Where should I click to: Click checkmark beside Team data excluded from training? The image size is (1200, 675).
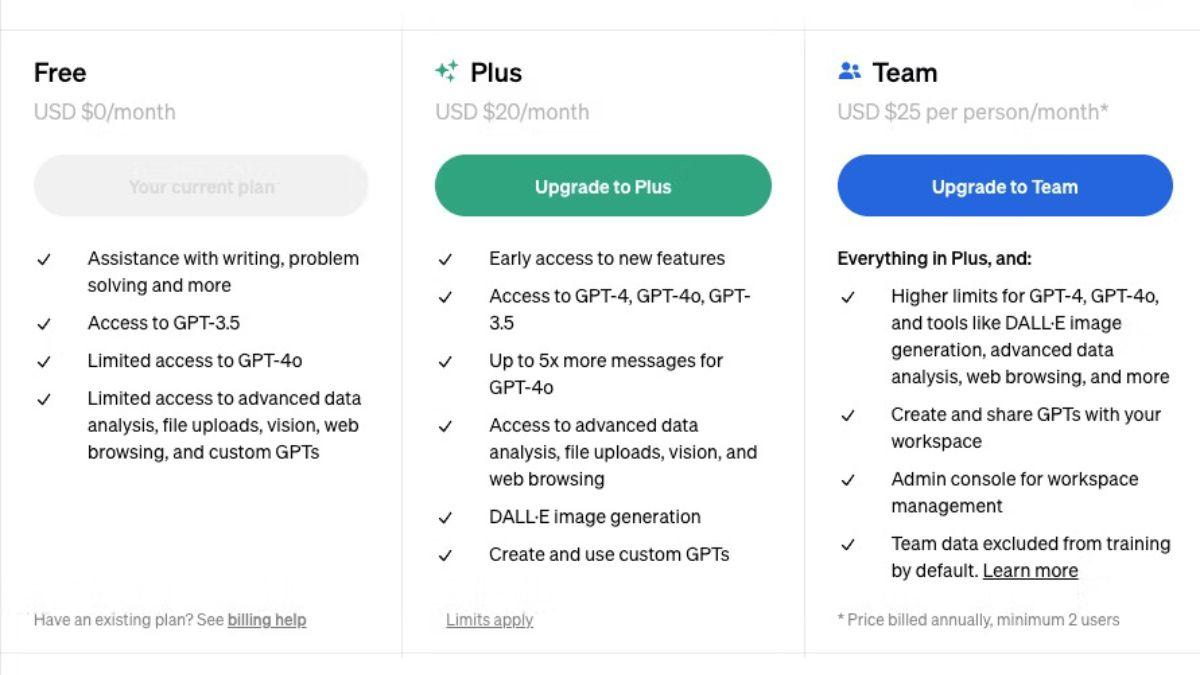pos(848,545)
